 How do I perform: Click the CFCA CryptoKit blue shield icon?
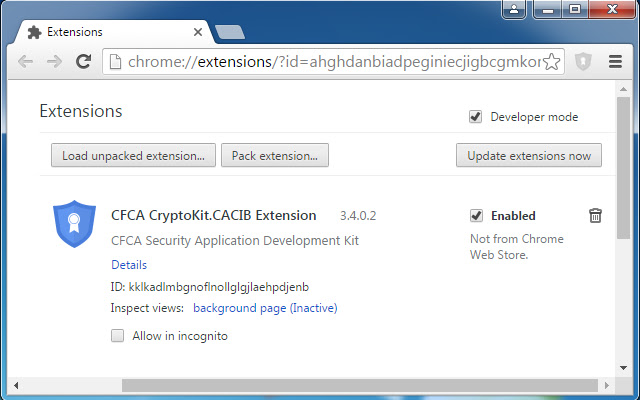coord(74,224)
